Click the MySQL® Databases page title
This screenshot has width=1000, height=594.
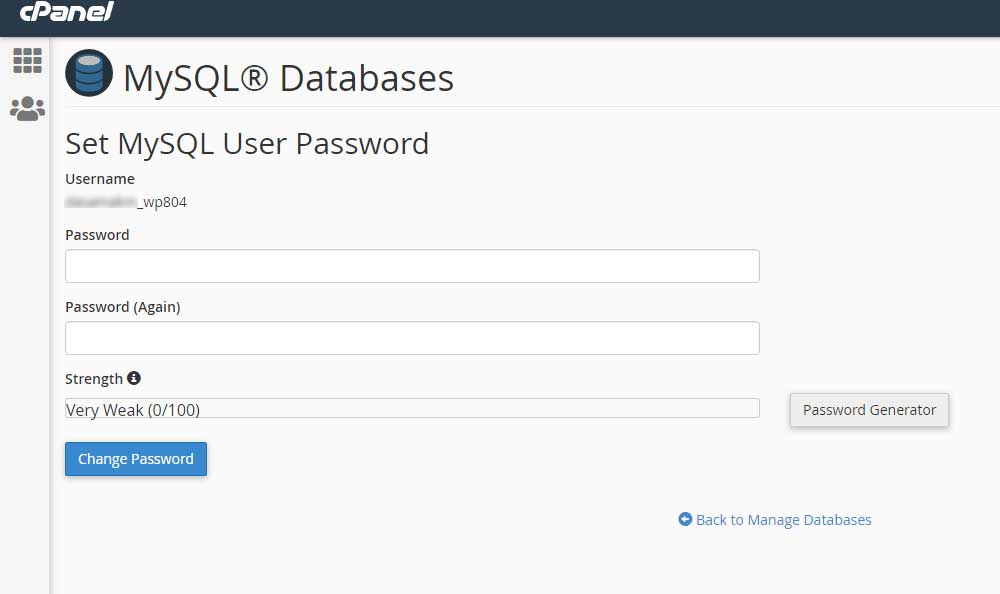tap(288, 78)
